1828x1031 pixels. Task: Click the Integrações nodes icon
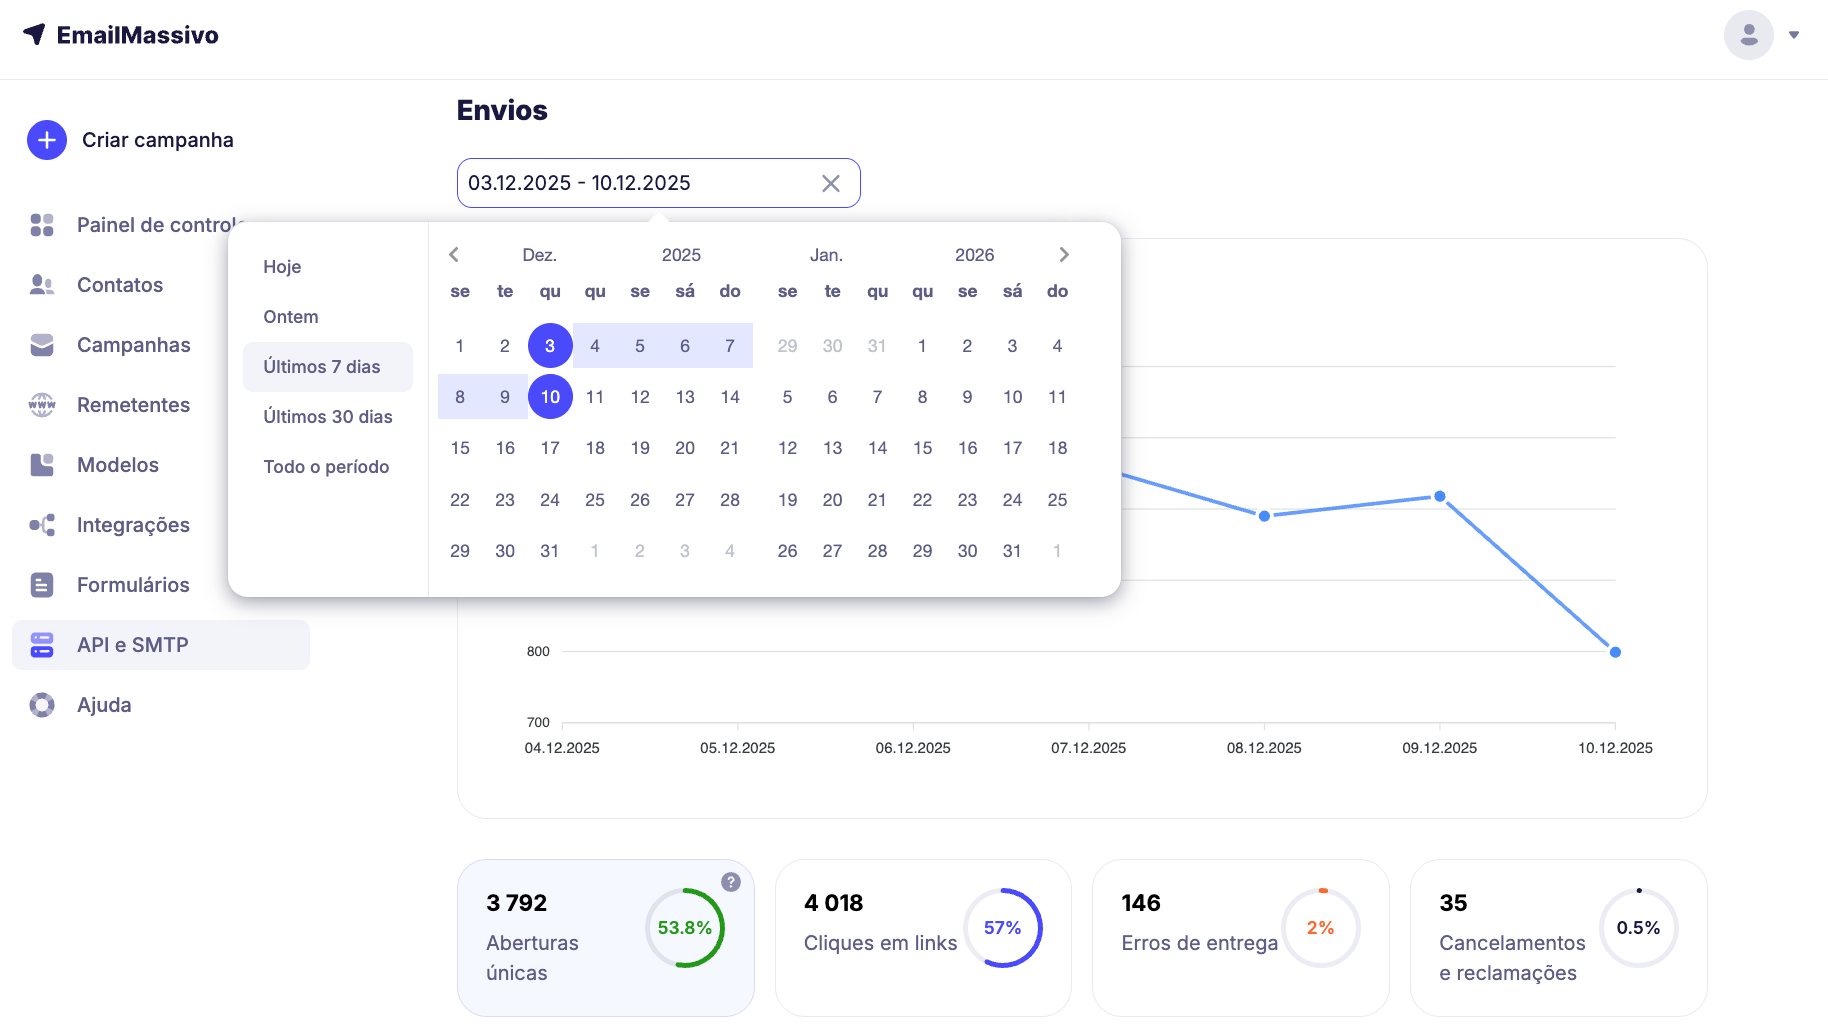pyautogui.click(x=42, y=525)
